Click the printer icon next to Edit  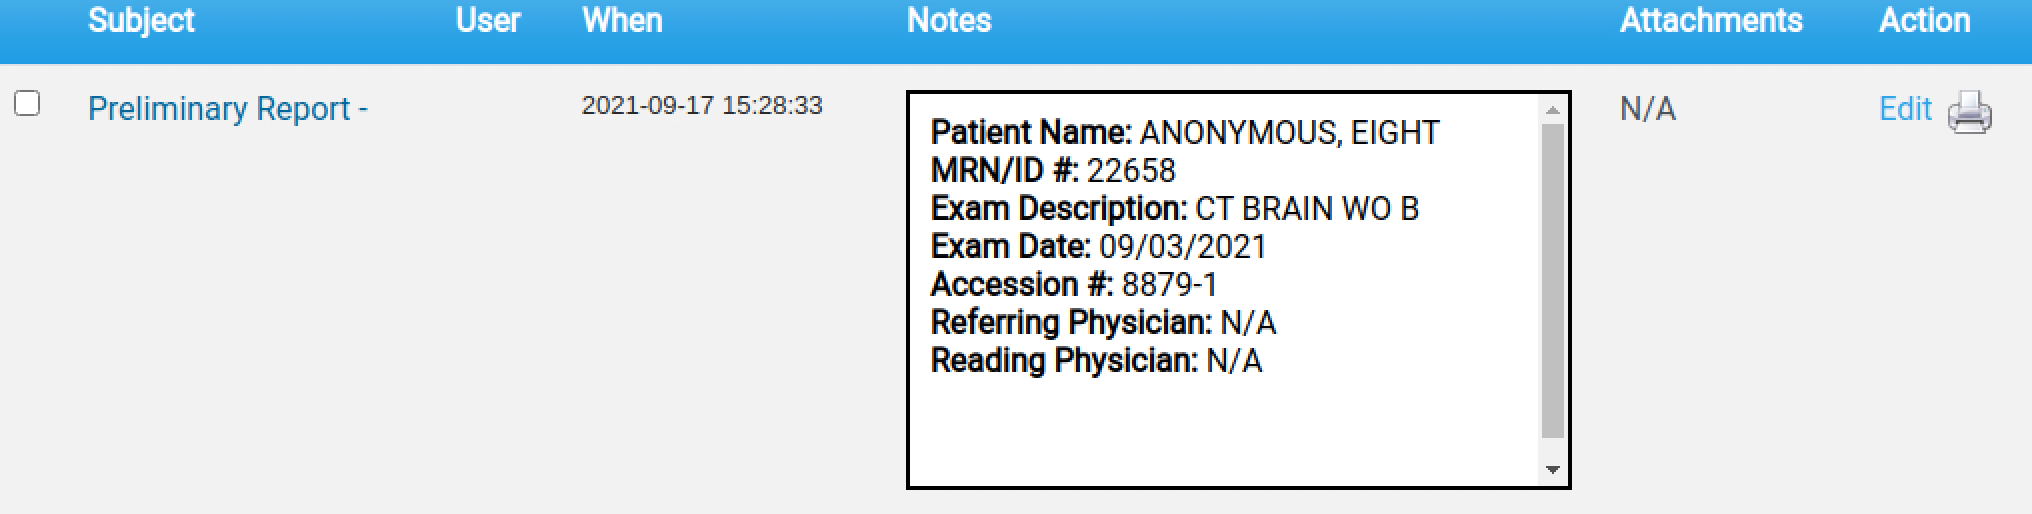pyautogui.click(x=1969, y=111)
